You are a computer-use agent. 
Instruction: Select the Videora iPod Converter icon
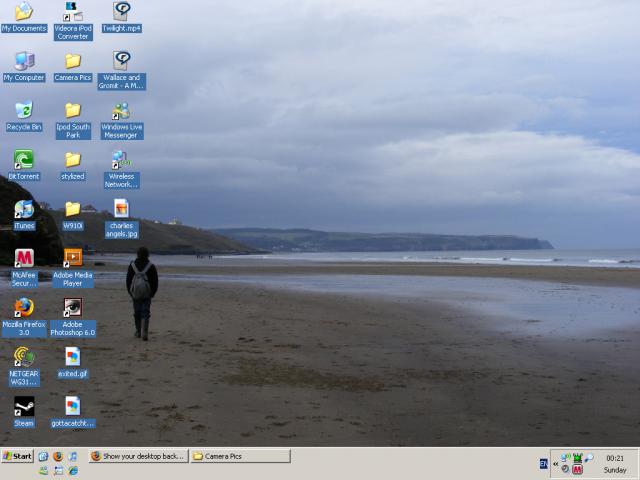click(x=72, y=12)
